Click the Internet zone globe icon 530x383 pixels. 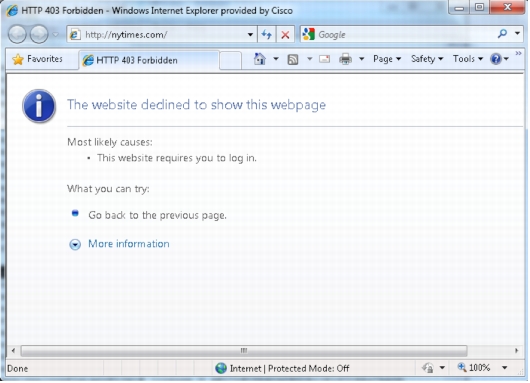(221, 368)
